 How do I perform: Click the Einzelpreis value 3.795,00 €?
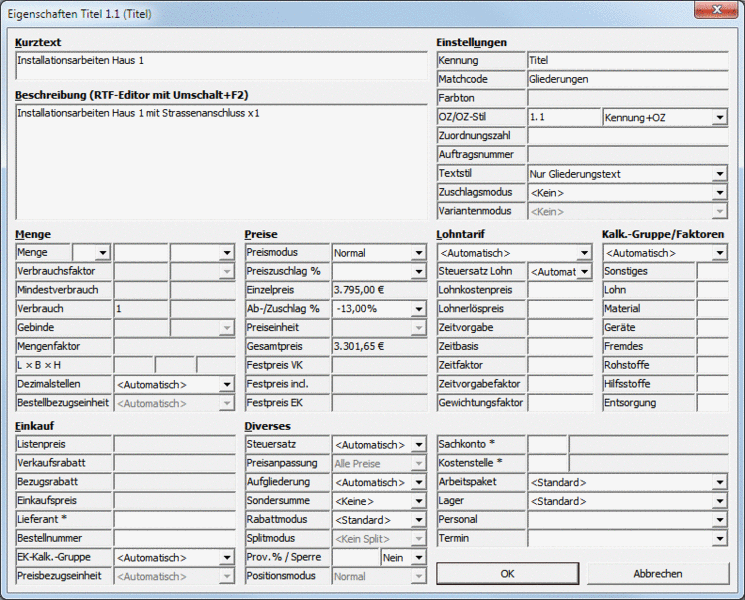coord(379,290)
